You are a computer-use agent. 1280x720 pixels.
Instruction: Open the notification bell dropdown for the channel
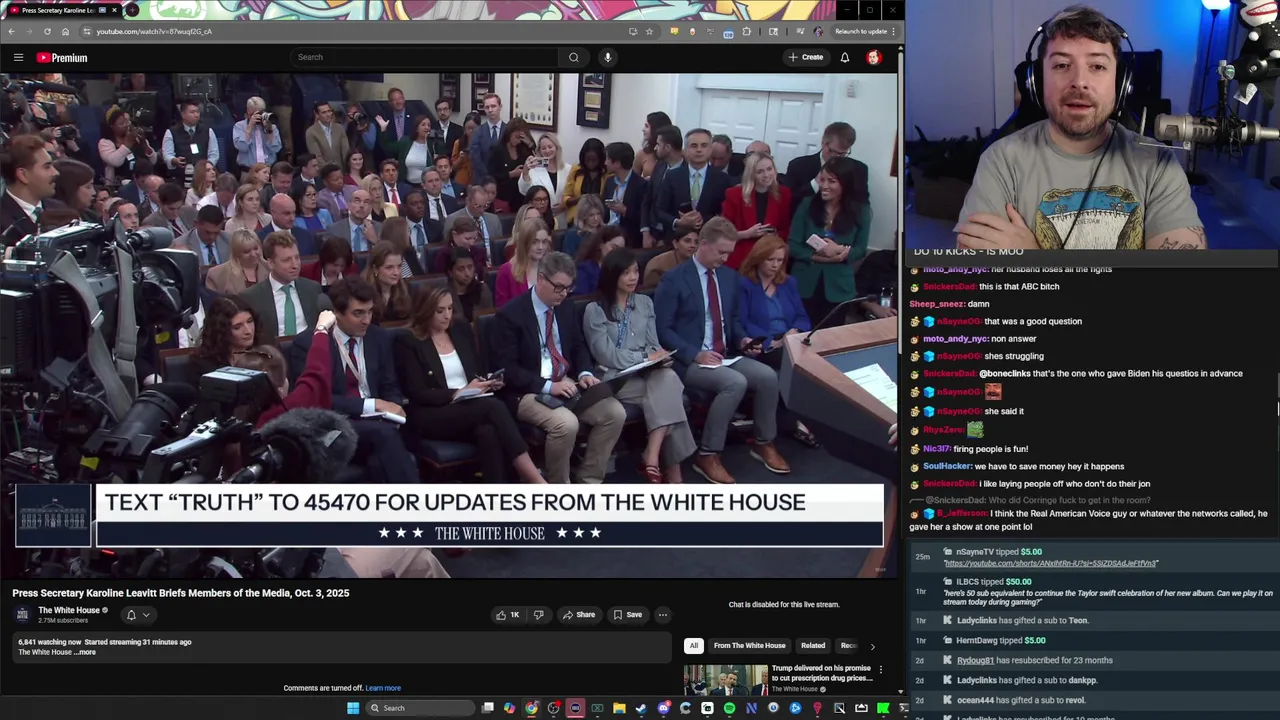click(137, 615)
